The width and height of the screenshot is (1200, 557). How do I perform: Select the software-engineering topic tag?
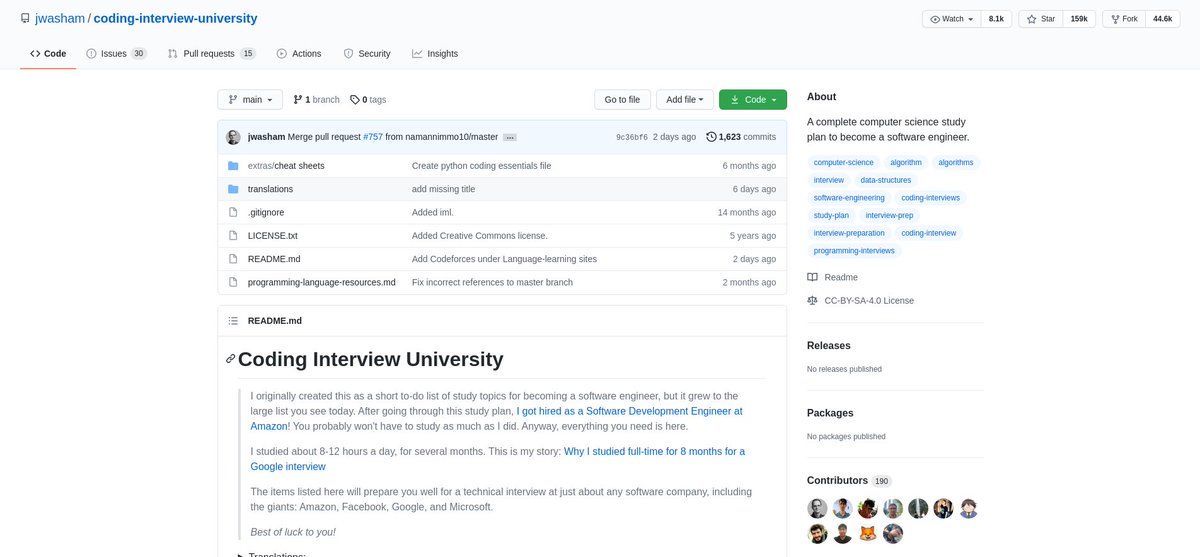(849, 198)
